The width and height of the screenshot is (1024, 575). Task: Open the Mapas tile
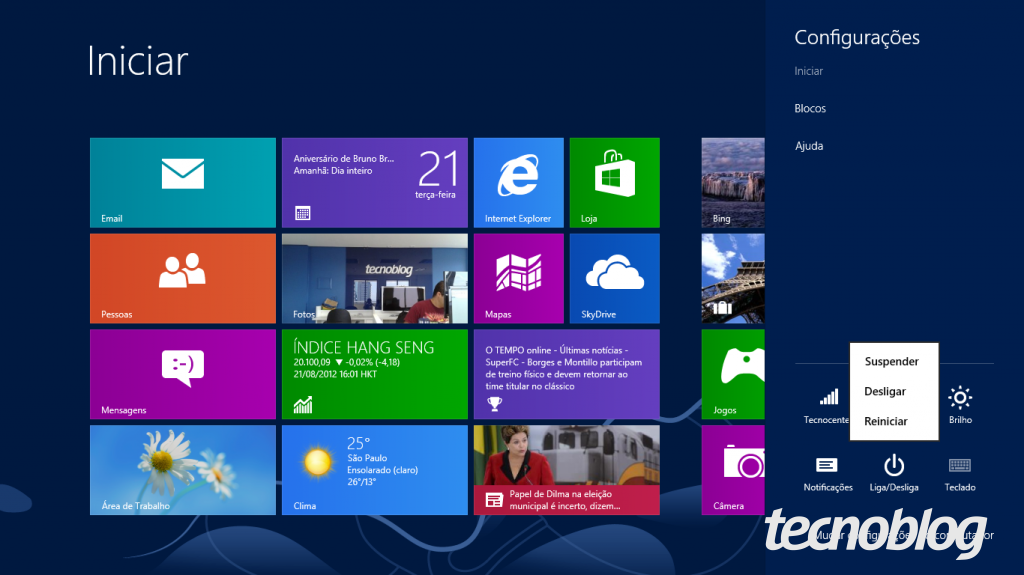(x=519, y=278)
